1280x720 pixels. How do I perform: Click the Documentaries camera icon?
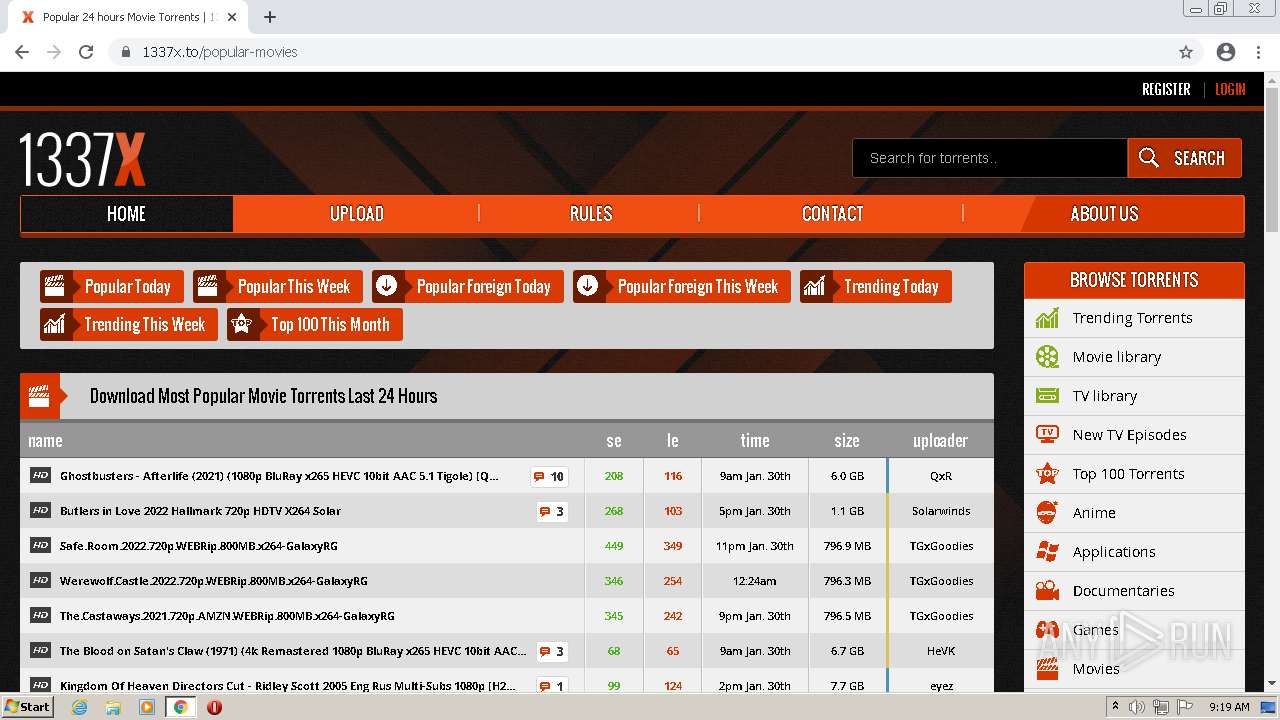coord(1047,591)
